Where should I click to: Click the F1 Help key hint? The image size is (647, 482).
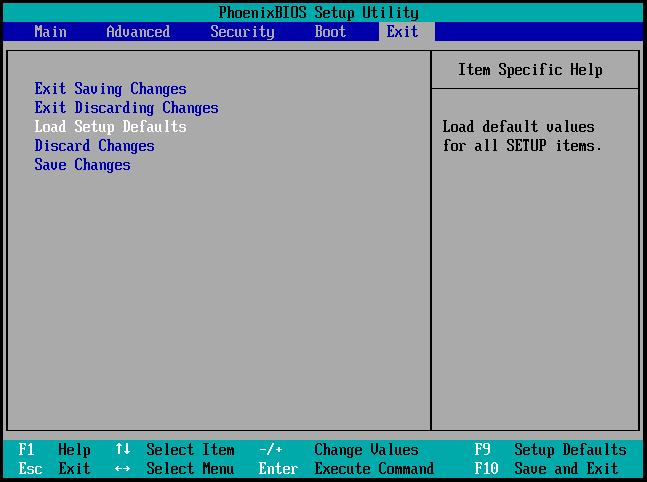coord(54,449)
